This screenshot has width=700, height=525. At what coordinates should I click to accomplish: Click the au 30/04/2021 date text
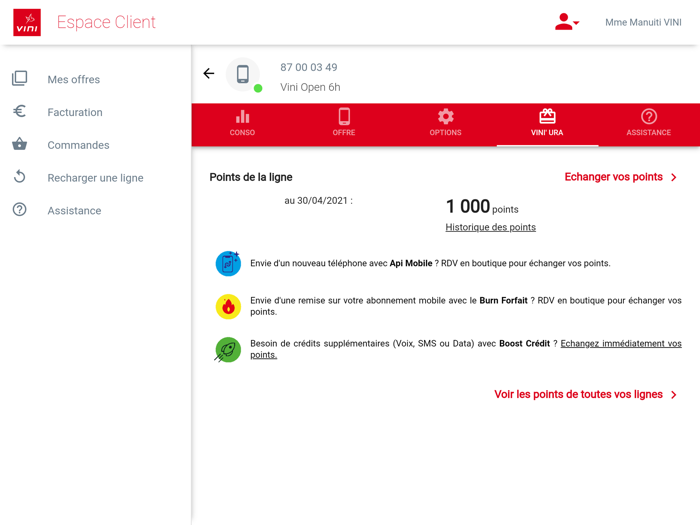318,201
